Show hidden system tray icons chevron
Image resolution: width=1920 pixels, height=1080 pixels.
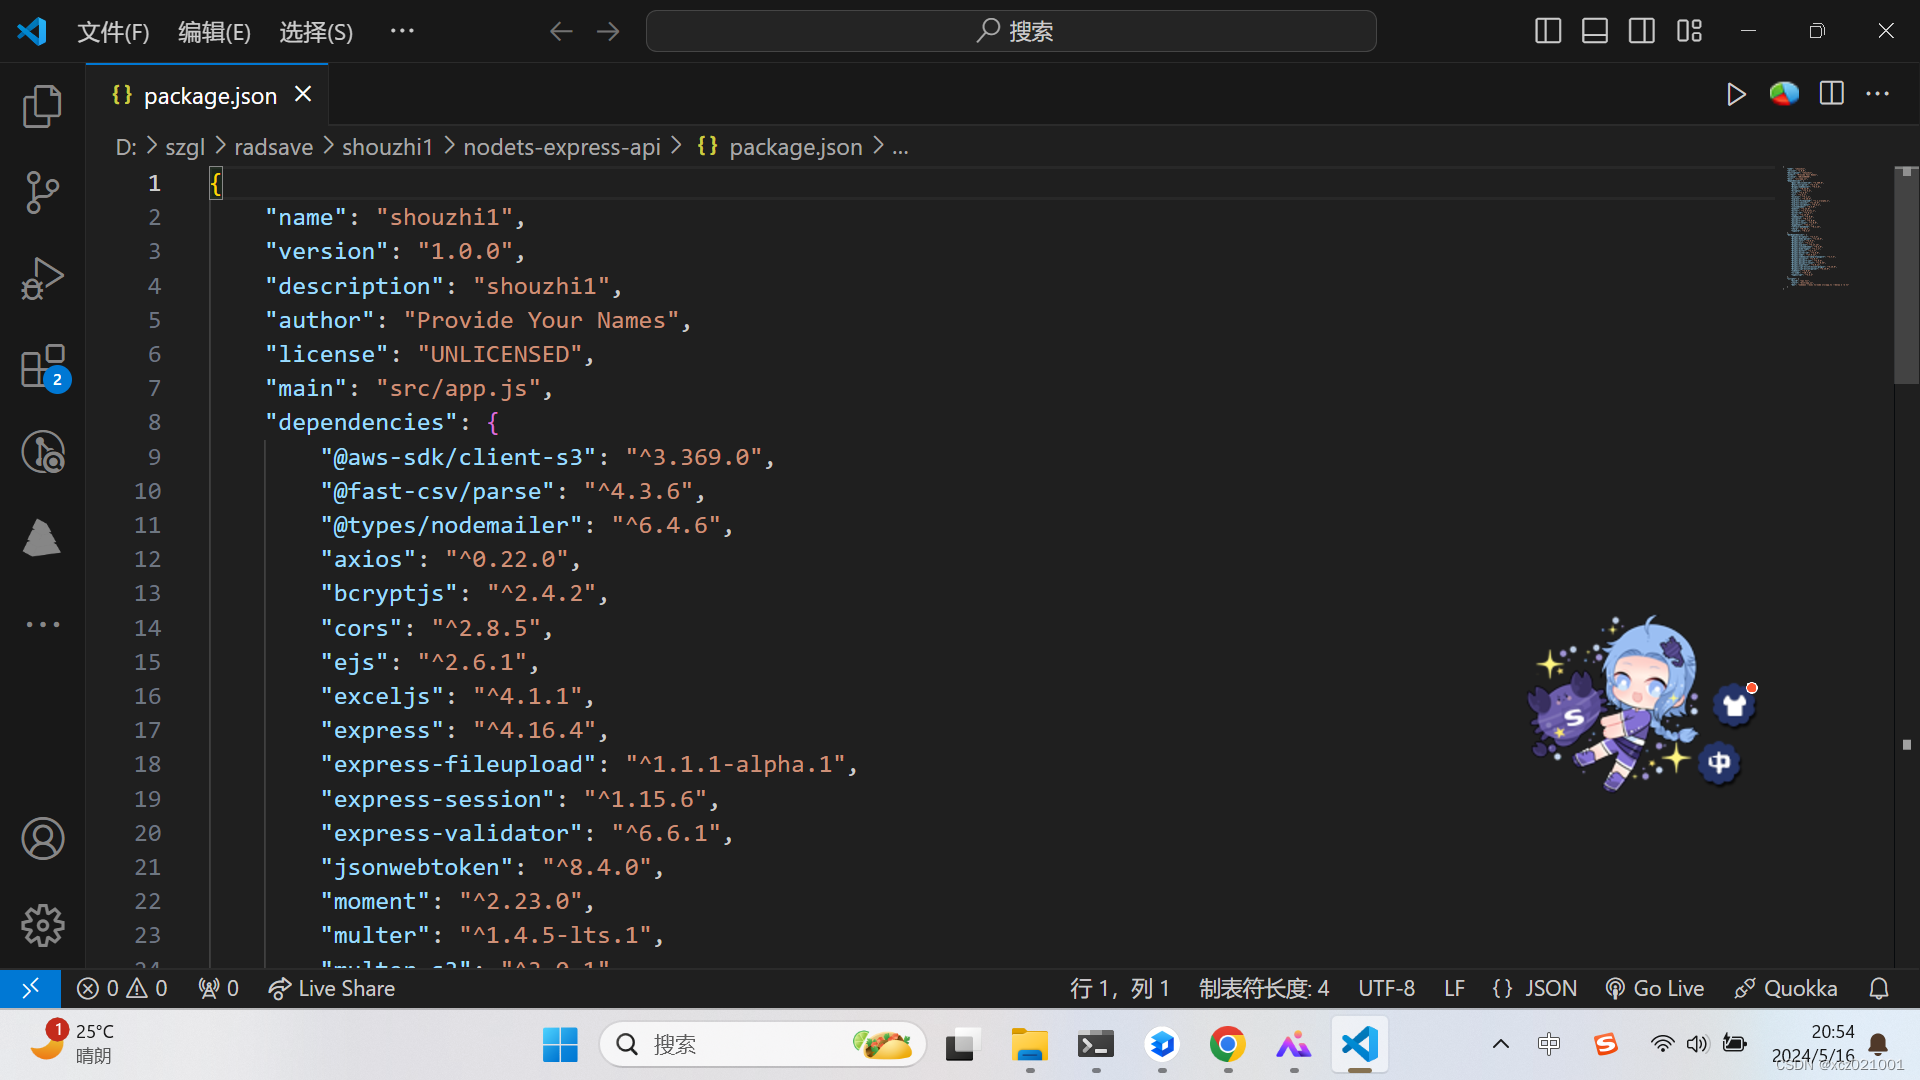(1500, 1044)
